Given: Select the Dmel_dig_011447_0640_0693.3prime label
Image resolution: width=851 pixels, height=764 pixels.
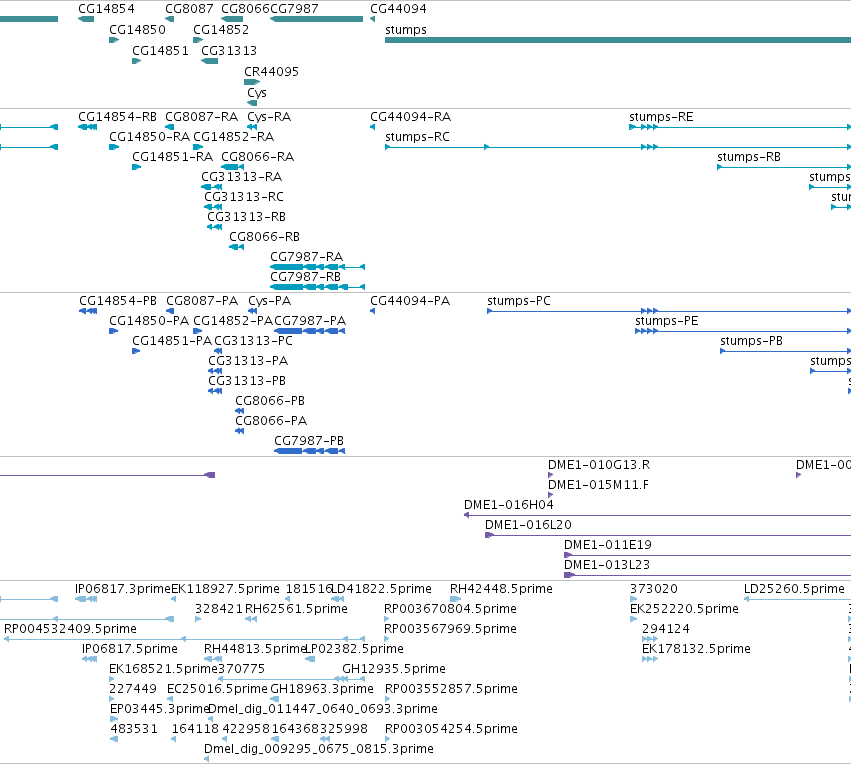Looking at the screenshot, I should click(x=323, y=709).
